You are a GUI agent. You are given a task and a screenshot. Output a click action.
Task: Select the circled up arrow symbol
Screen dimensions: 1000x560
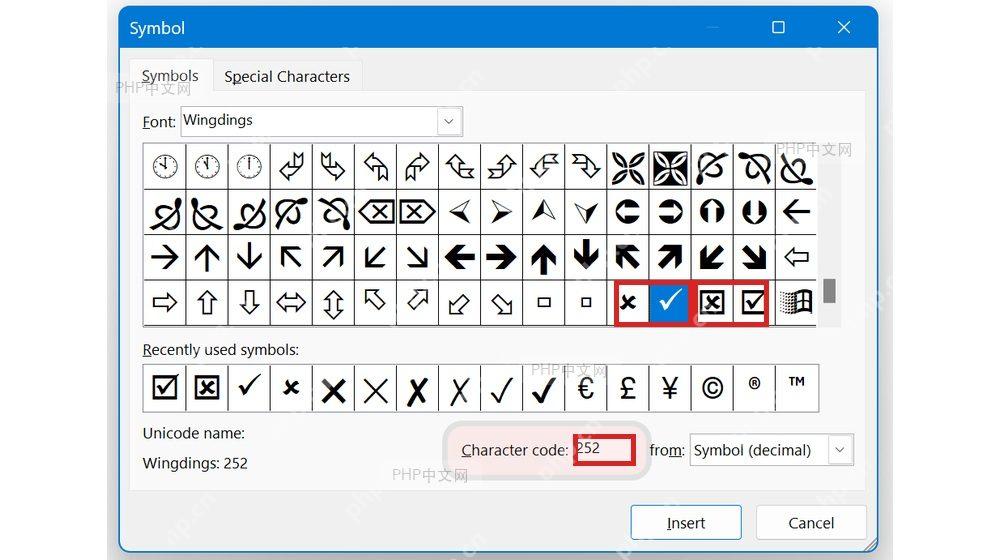click(712, 211)
